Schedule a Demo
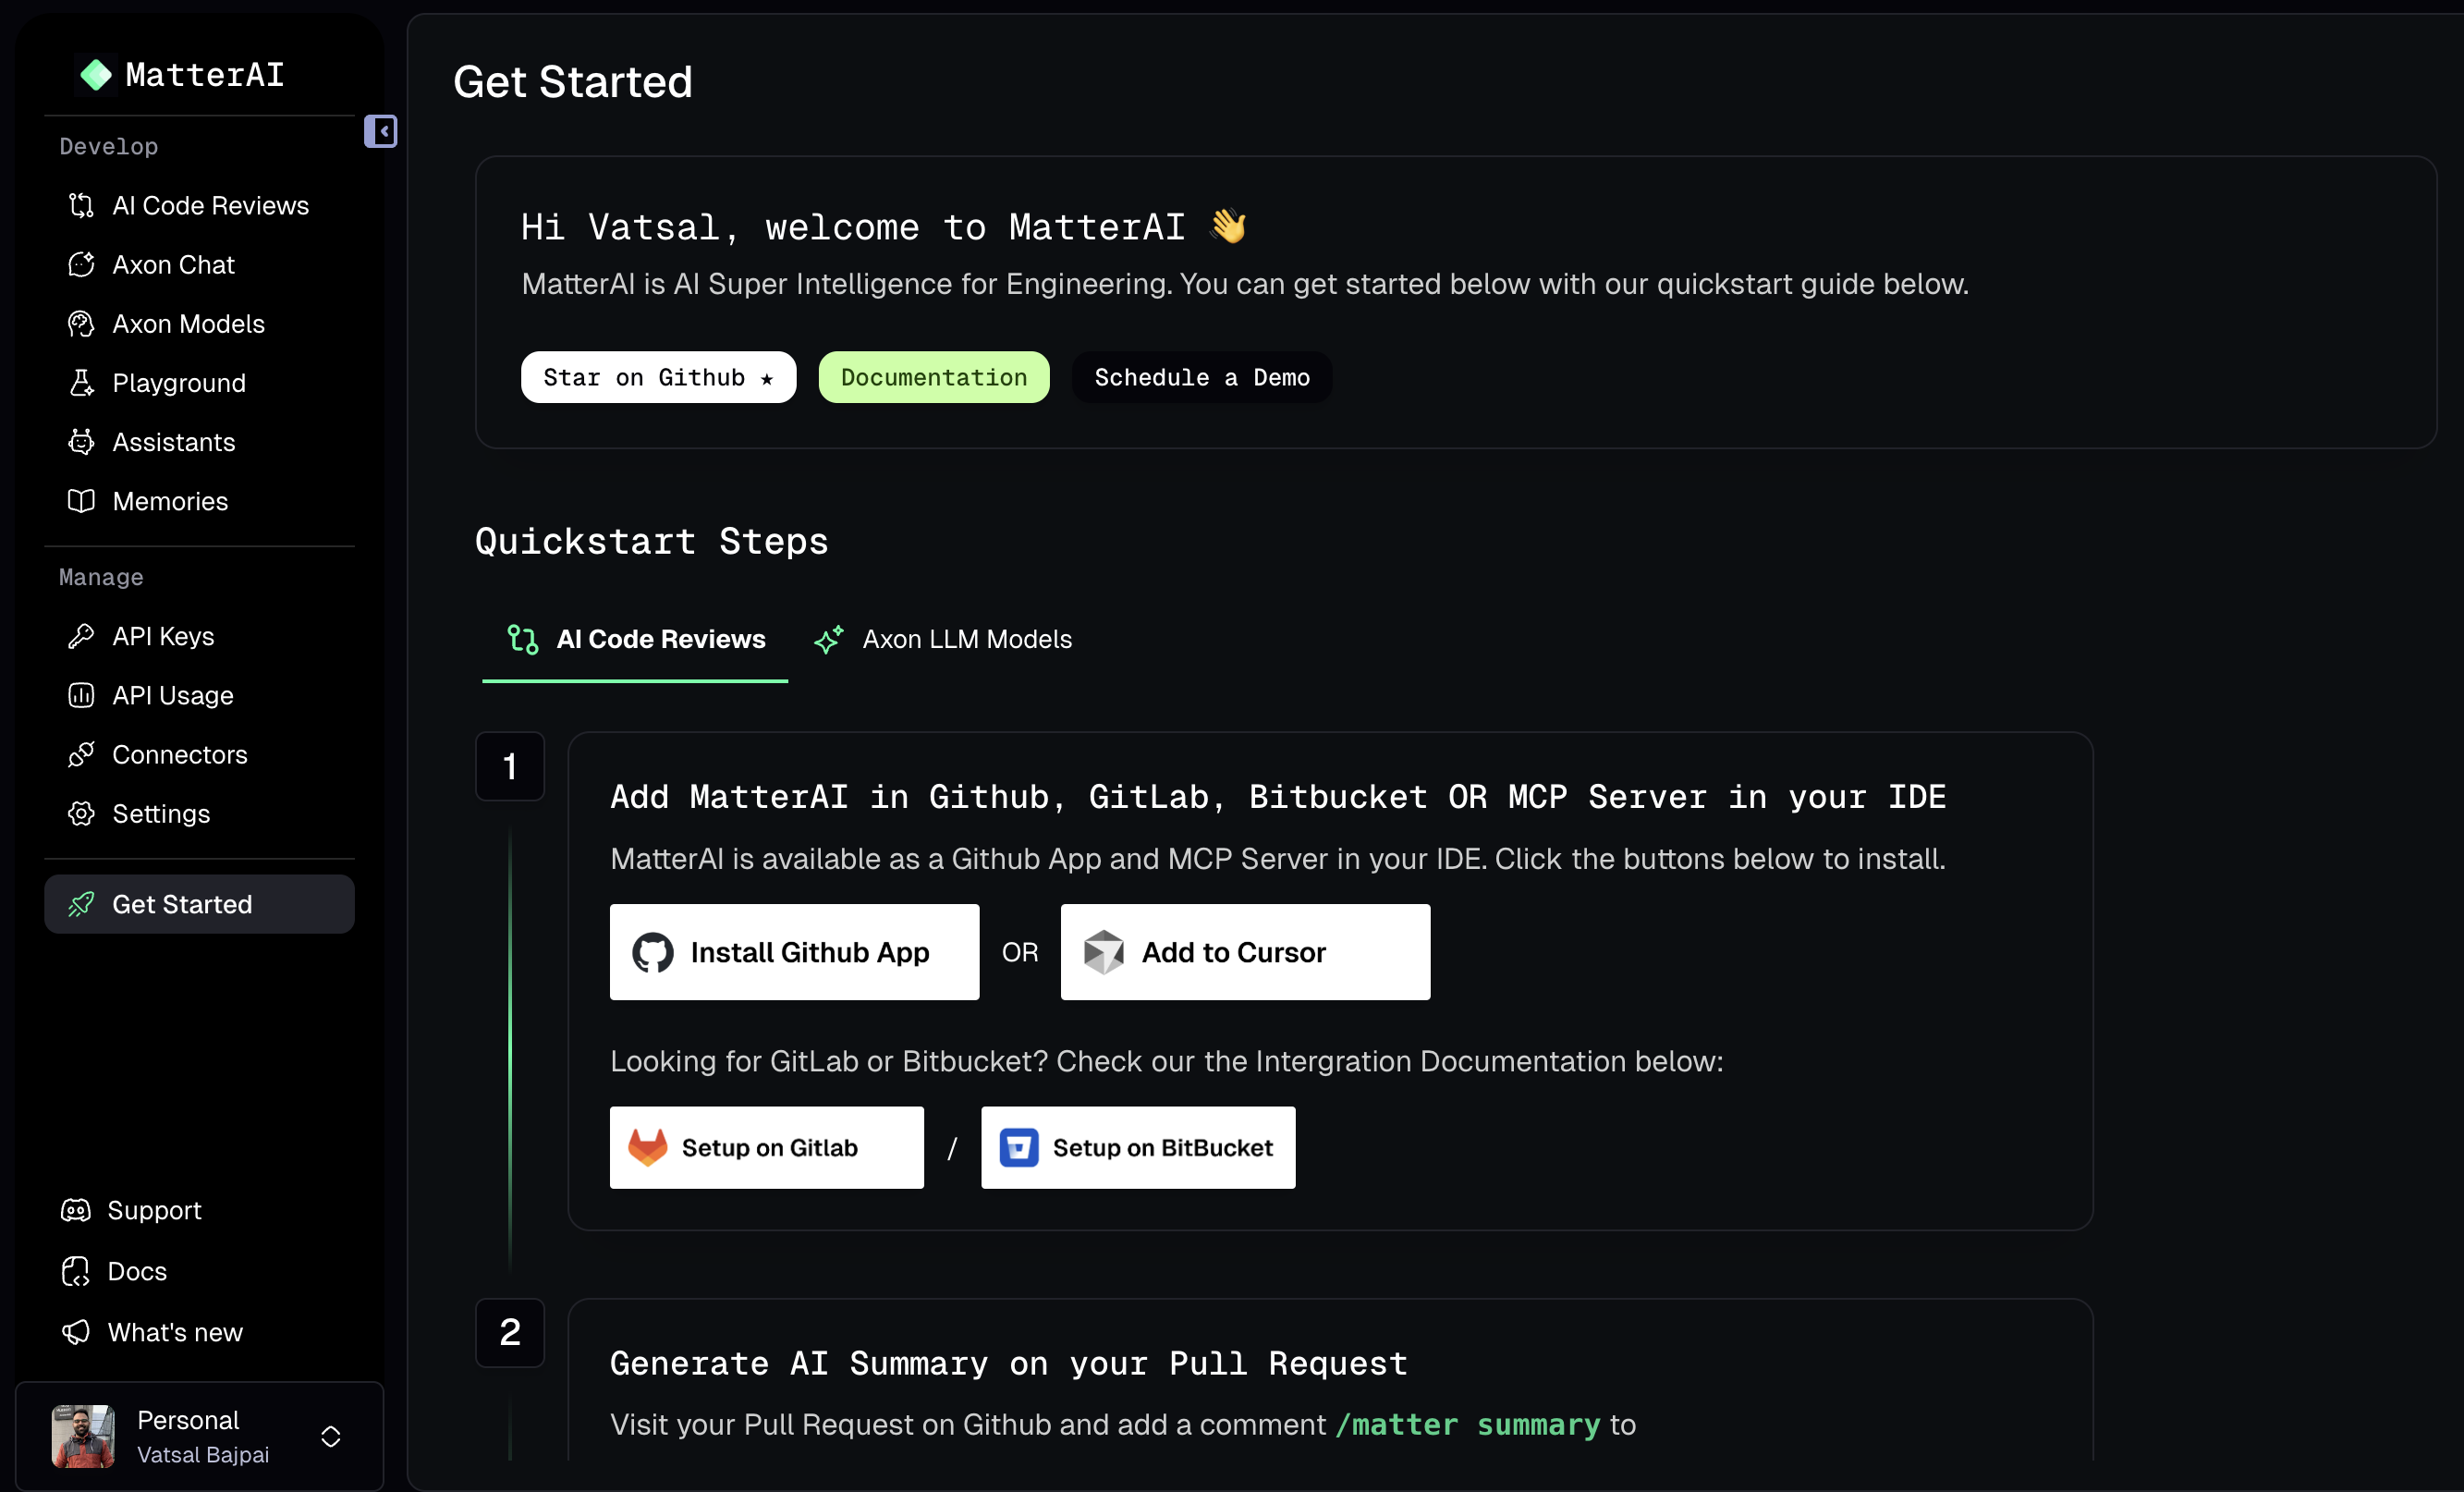The width and height of the screenshot is (2464, 1492). coord(1201,377)
